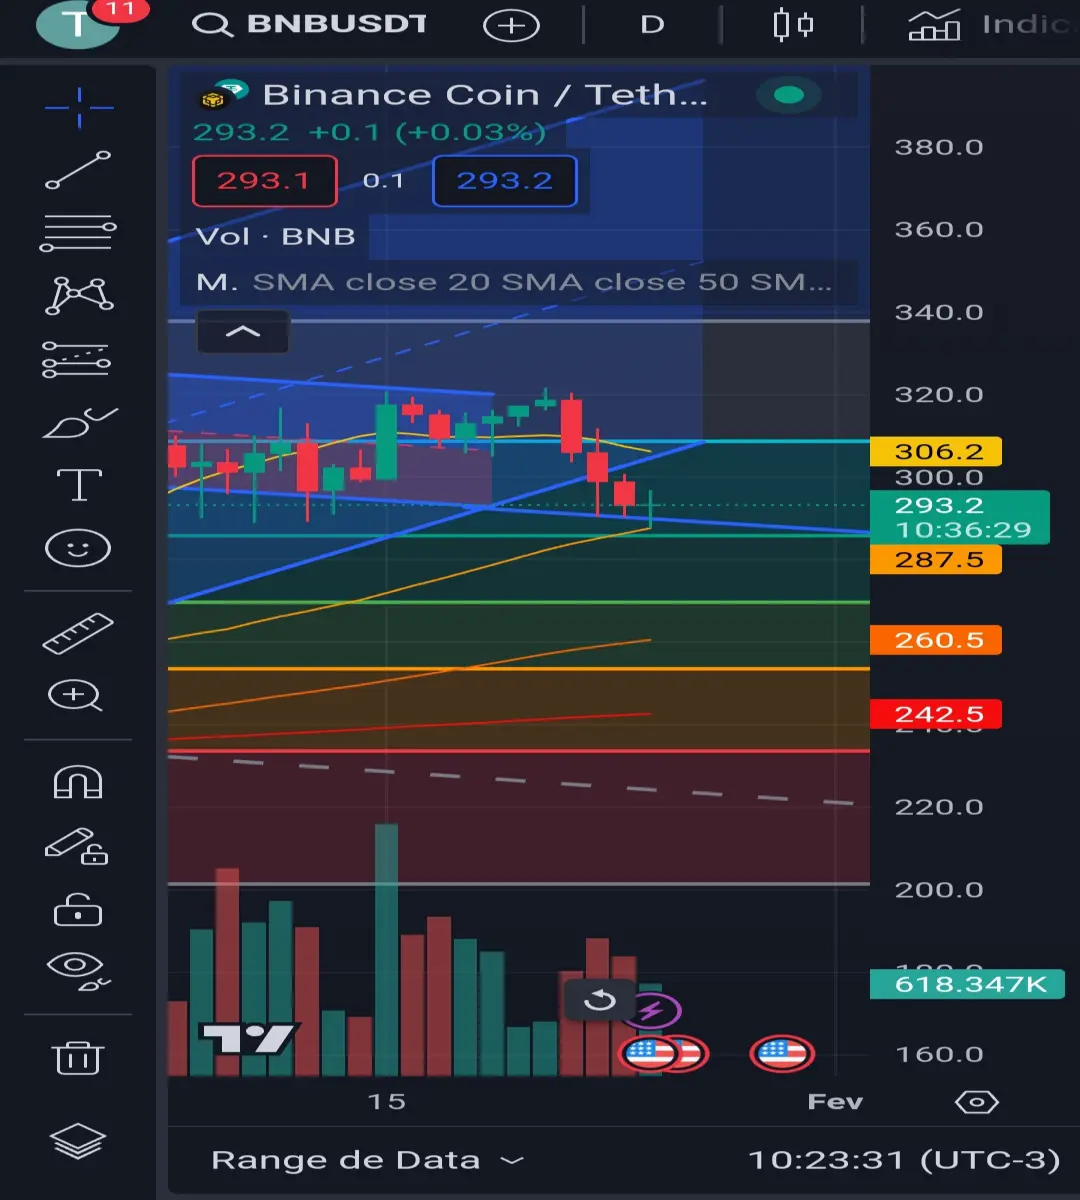1080x1200 pixels.
Task: Select the ruler measure tool
Action: [x=78, y=633]
